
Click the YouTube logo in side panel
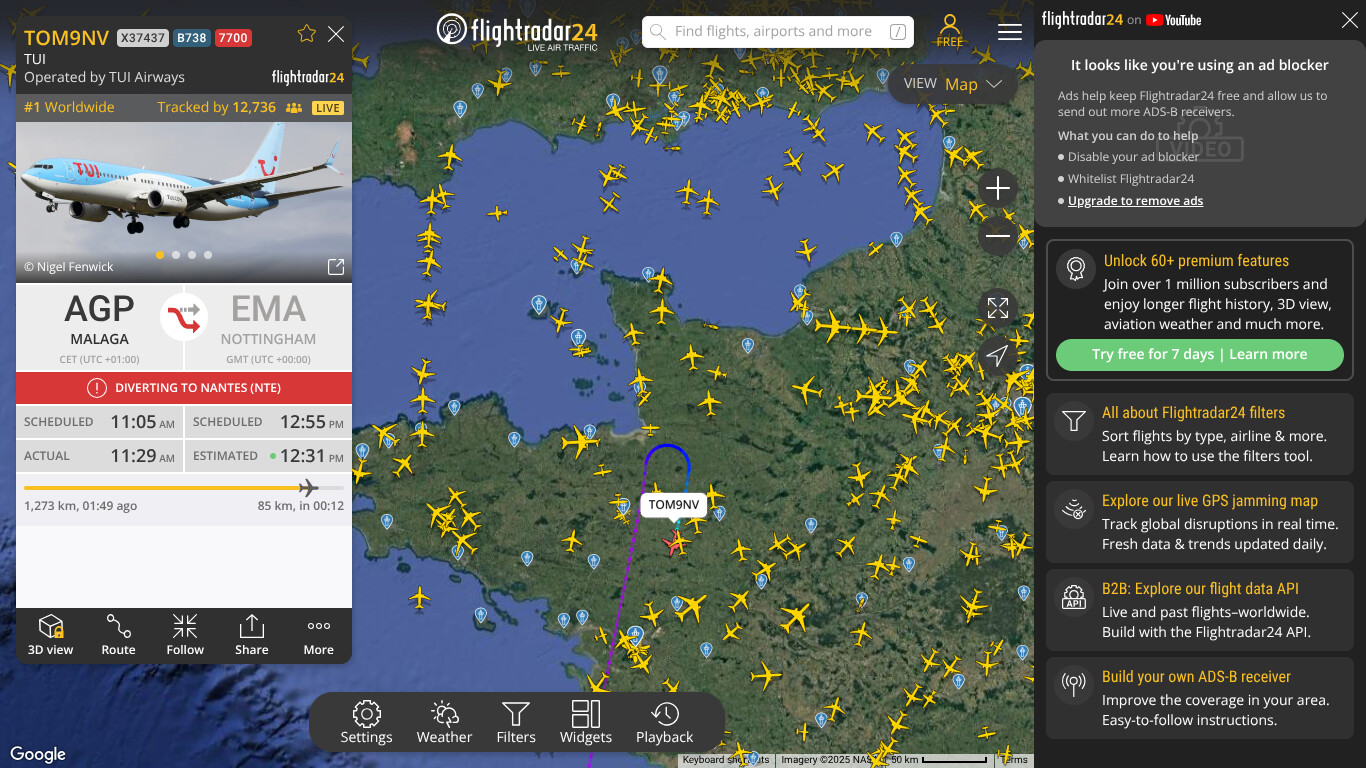tap(1174, 20)
